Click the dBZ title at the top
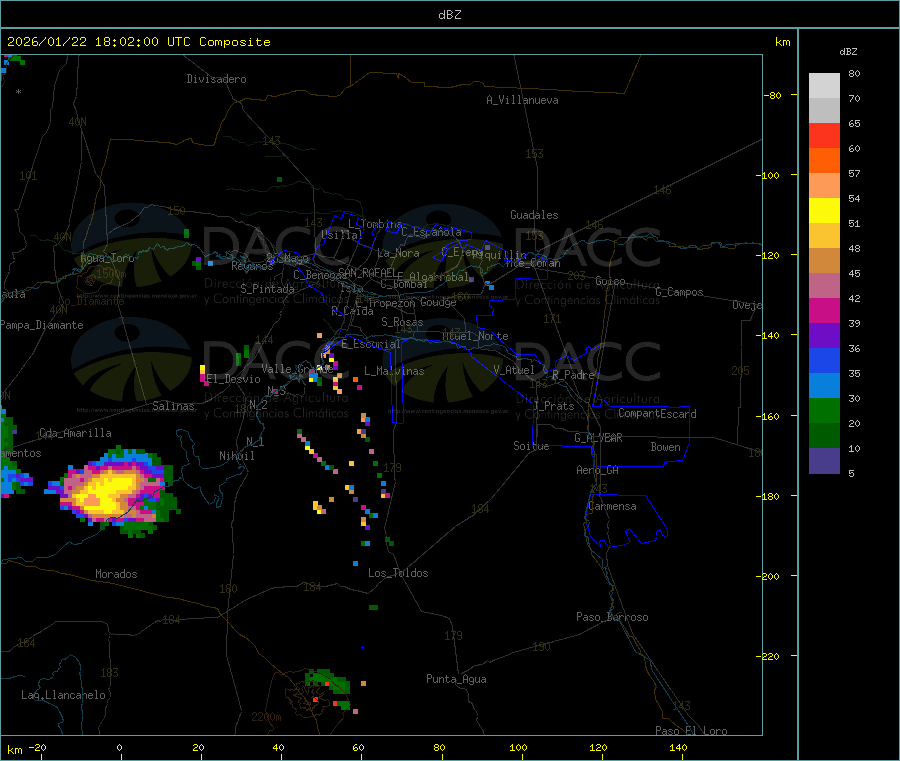The image size is (900, 761). click(x=449, y=15)
